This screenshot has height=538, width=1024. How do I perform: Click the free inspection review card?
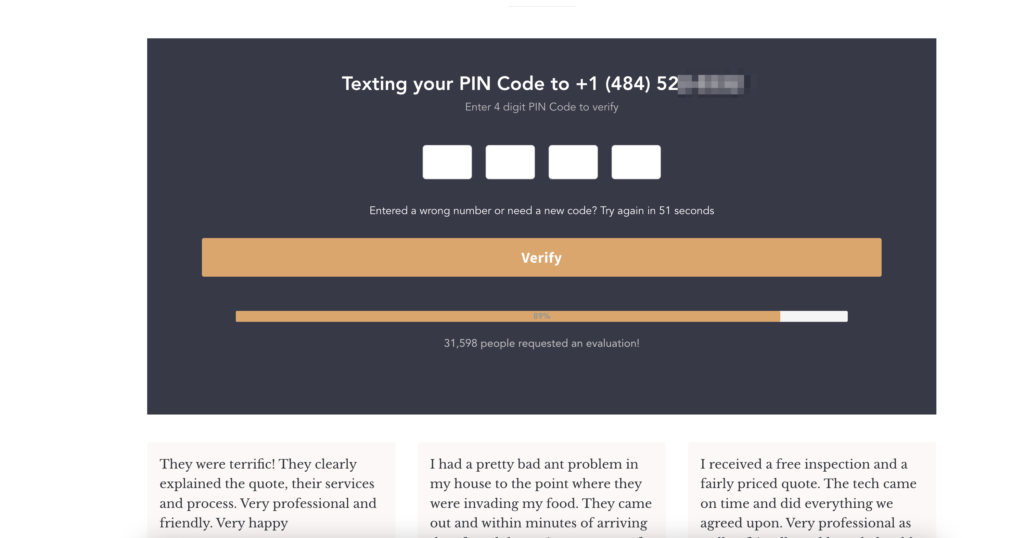coord(811,490)
